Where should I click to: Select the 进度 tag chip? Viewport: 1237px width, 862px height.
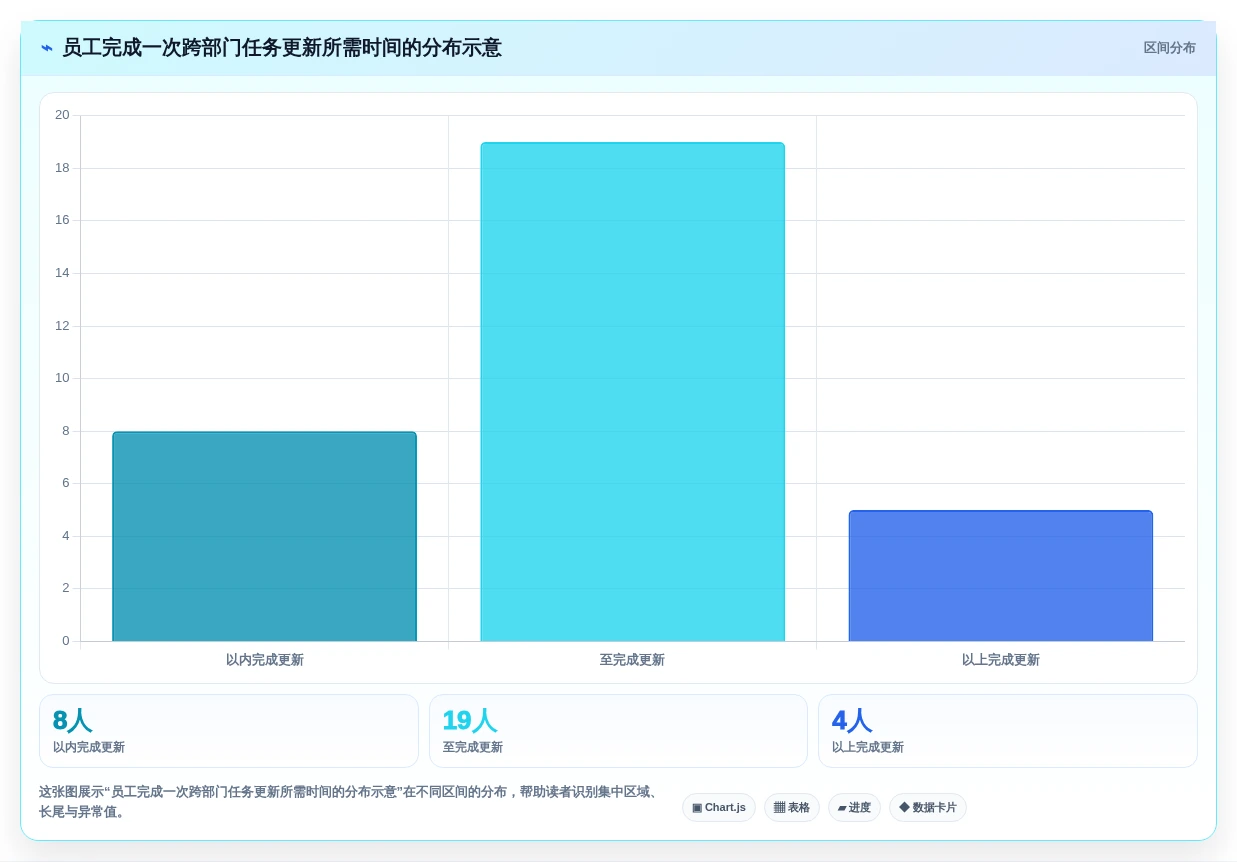[854, 808]
